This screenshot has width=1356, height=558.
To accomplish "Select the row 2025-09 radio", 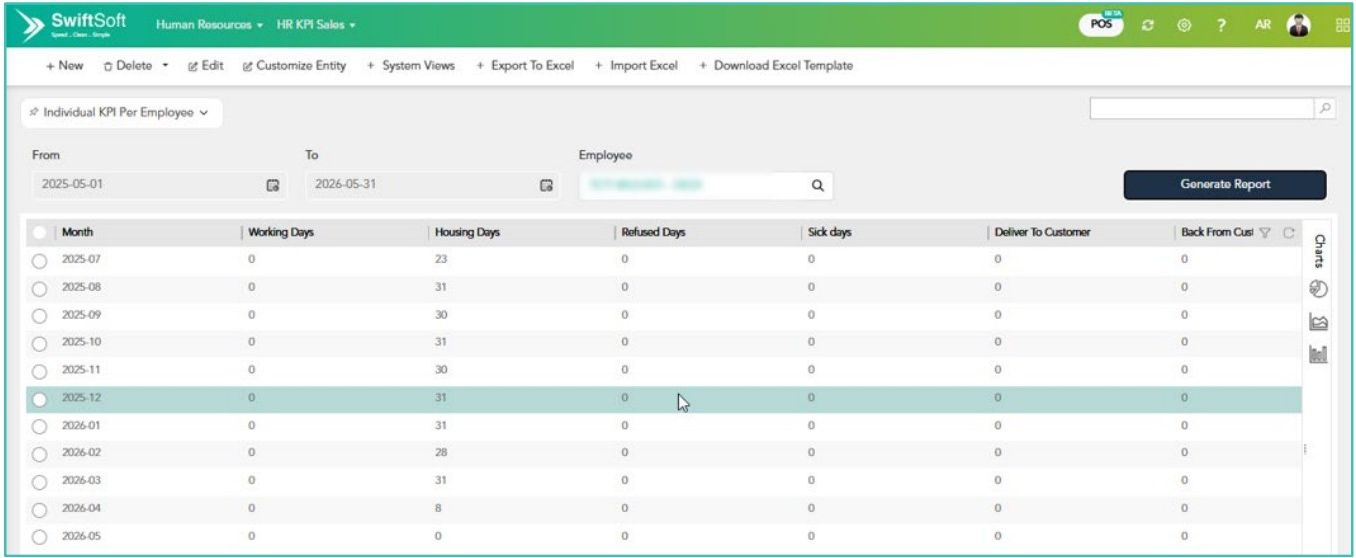I will pyautogui.click(x=40, y=315).
